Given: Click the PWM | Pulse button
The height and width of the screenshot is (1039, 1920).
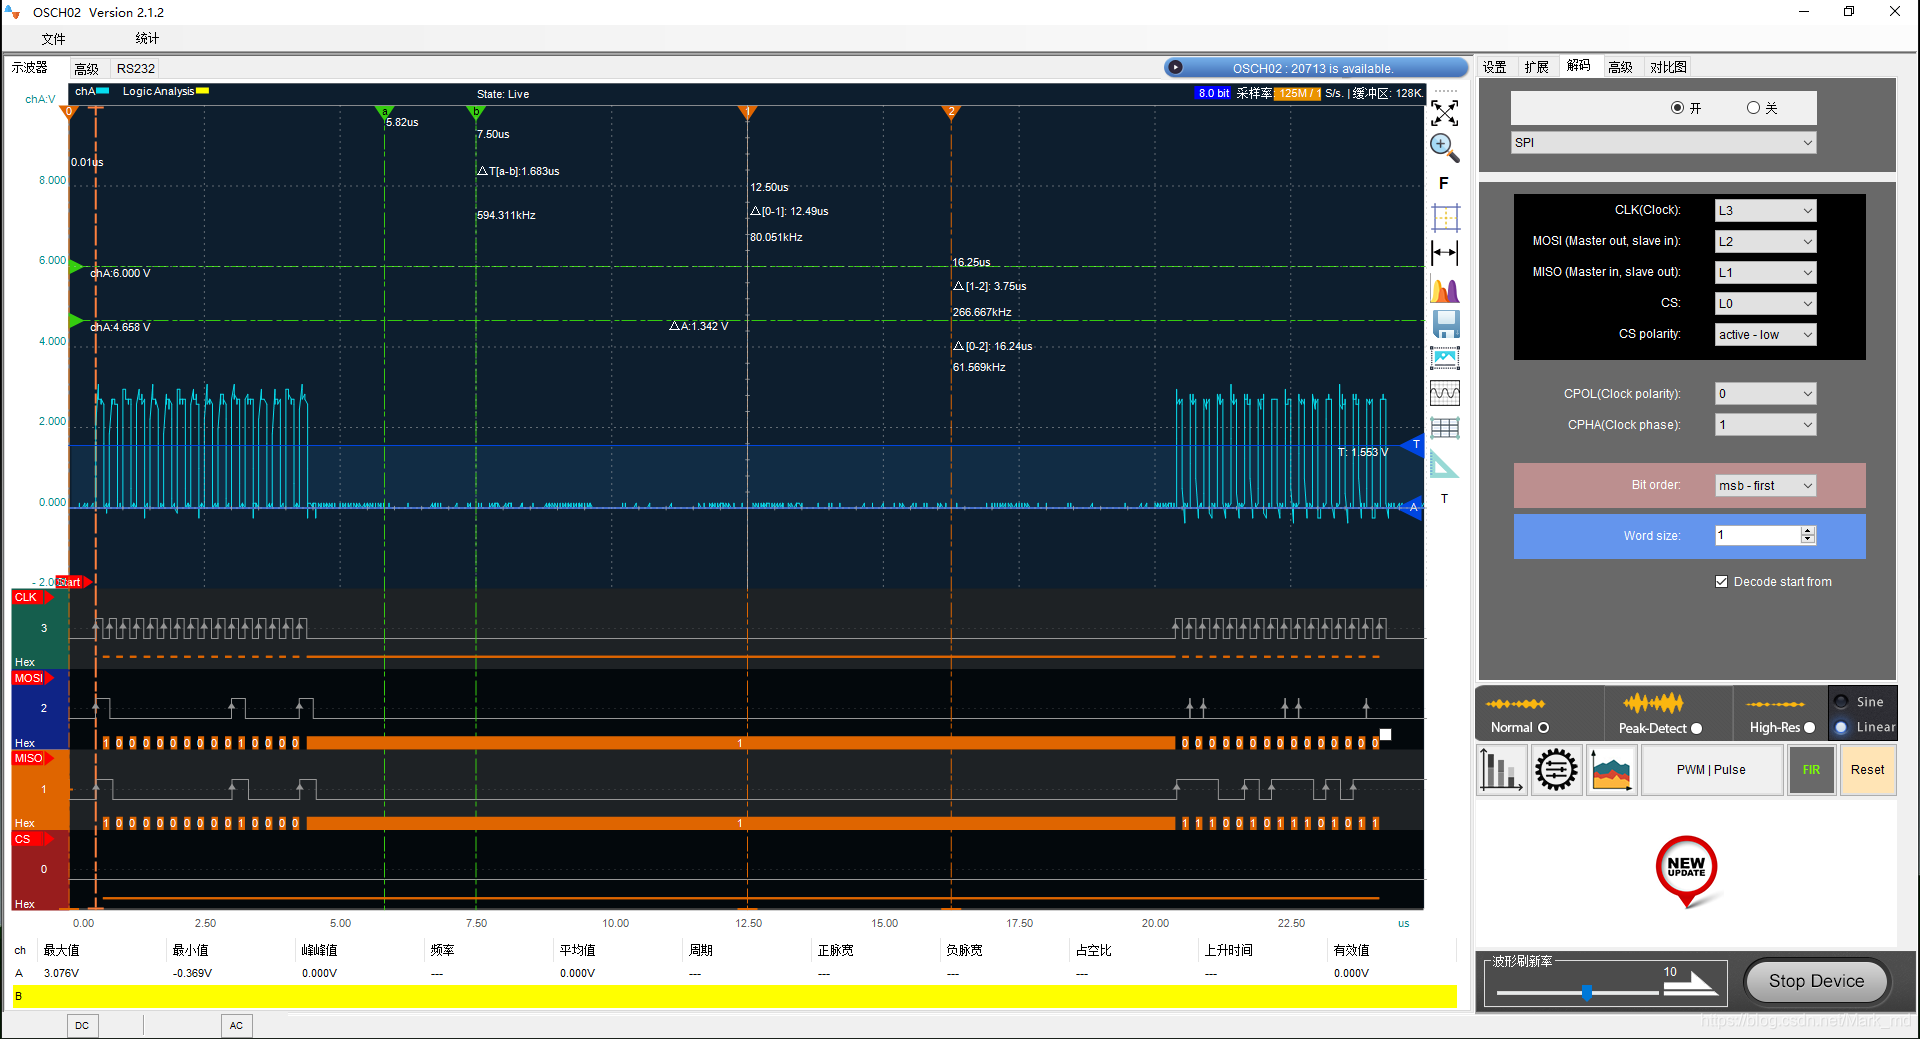Looking at the screenshot, I should tap(1711, 770).
